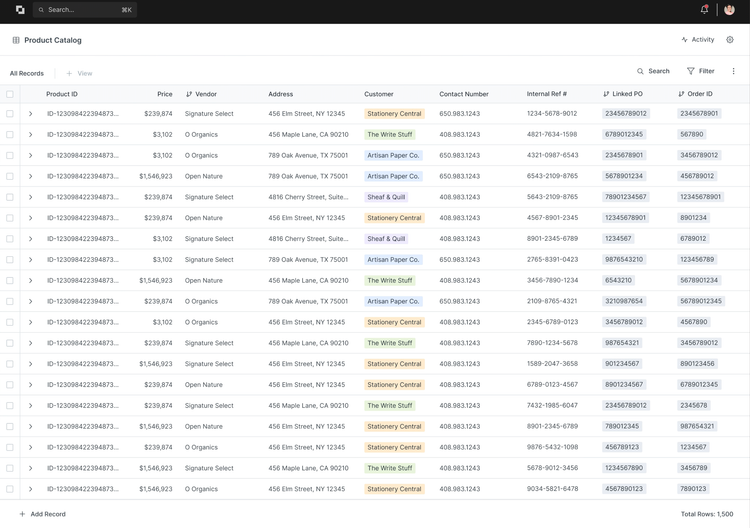Check the row with ref 6543-2109-8765
Viewport: 750px width, 528px height.
click(10, 176)
